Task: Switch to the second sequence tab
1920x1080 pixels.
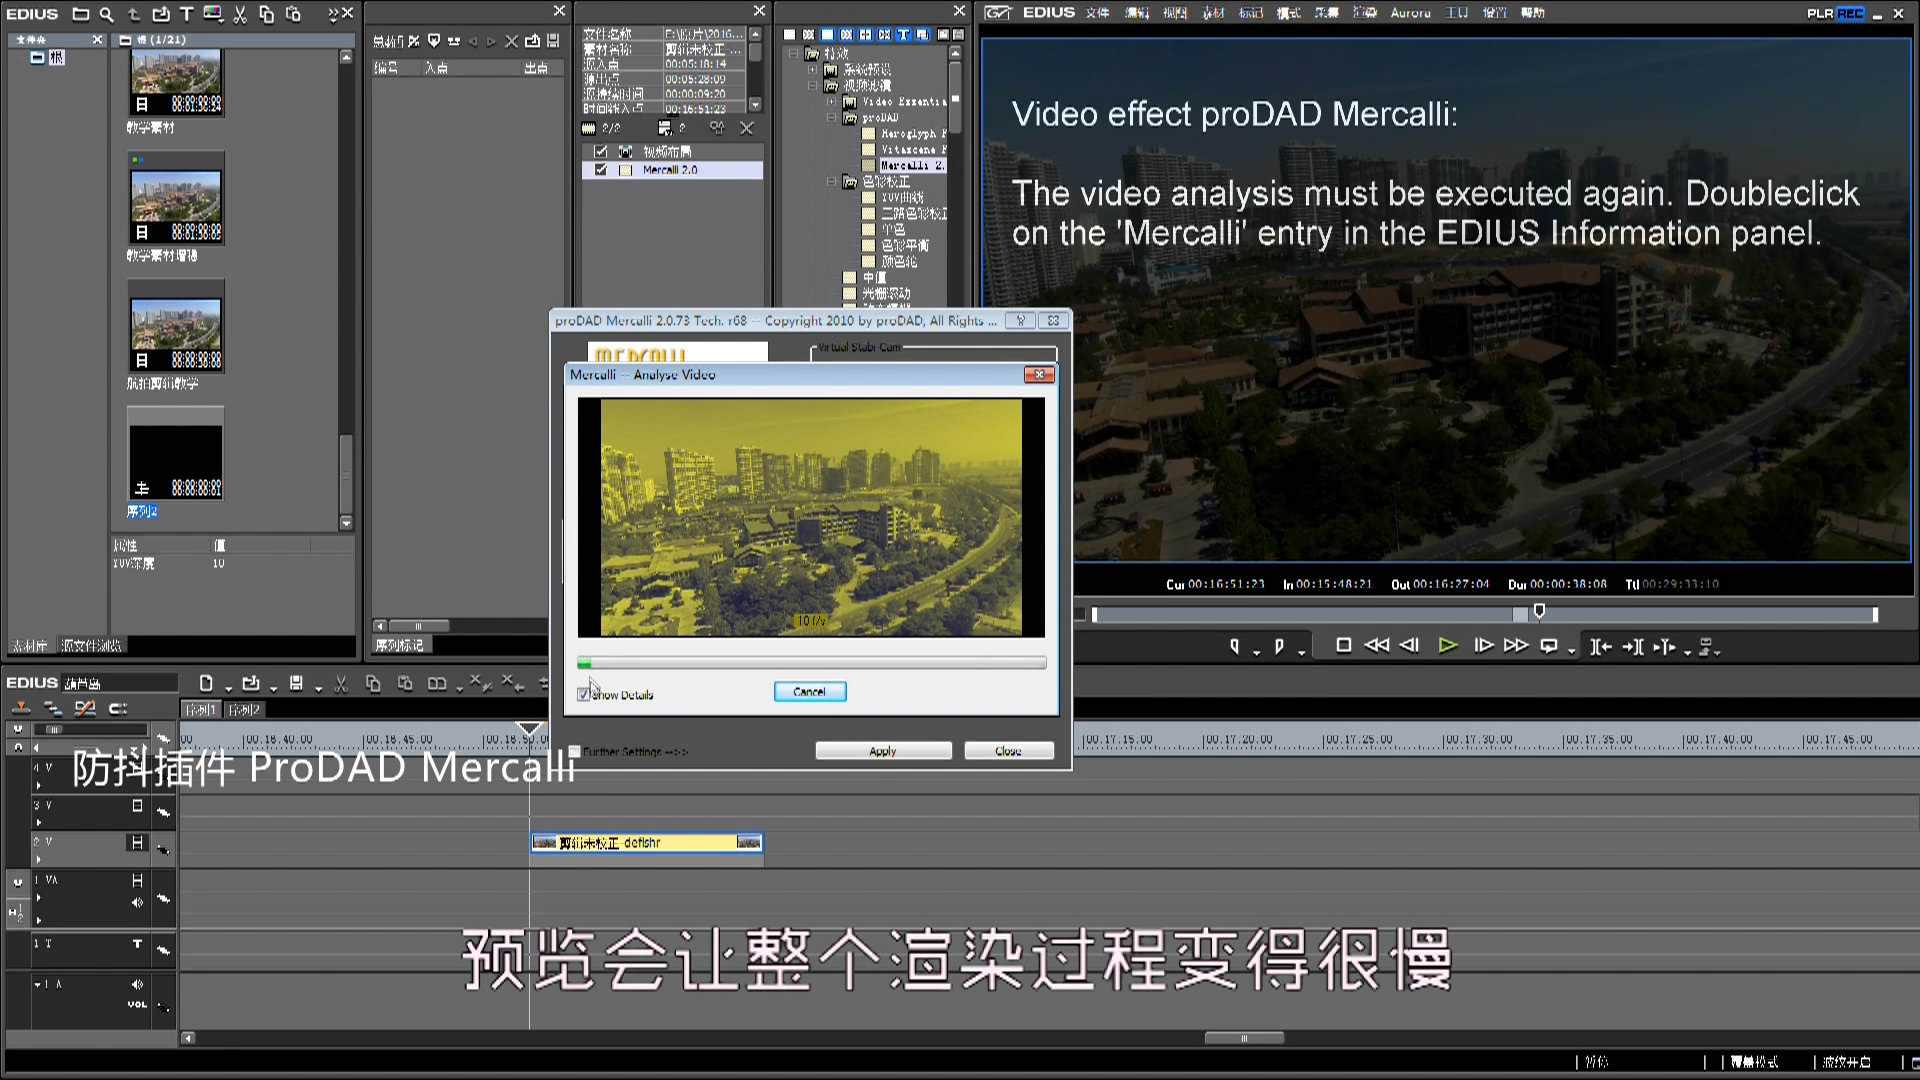Action: point(243,710)
